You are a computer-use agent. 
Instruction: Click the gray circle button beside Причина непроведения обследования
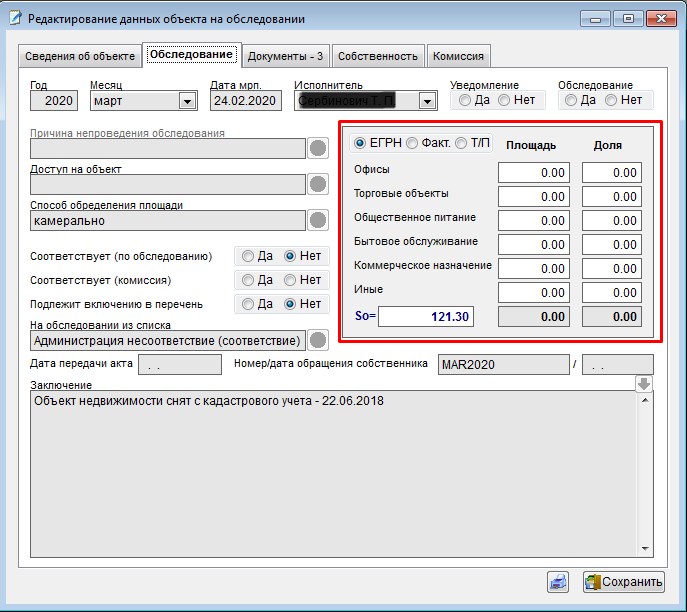(x=318, y=149)
